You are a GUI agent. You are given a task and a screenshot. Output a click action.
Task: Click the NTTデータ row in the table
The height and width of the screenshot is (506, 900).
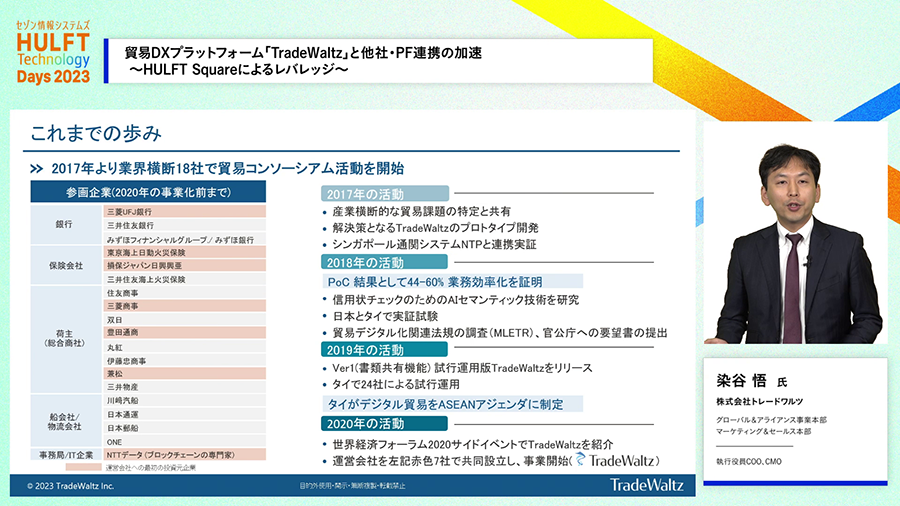(183, 454)
